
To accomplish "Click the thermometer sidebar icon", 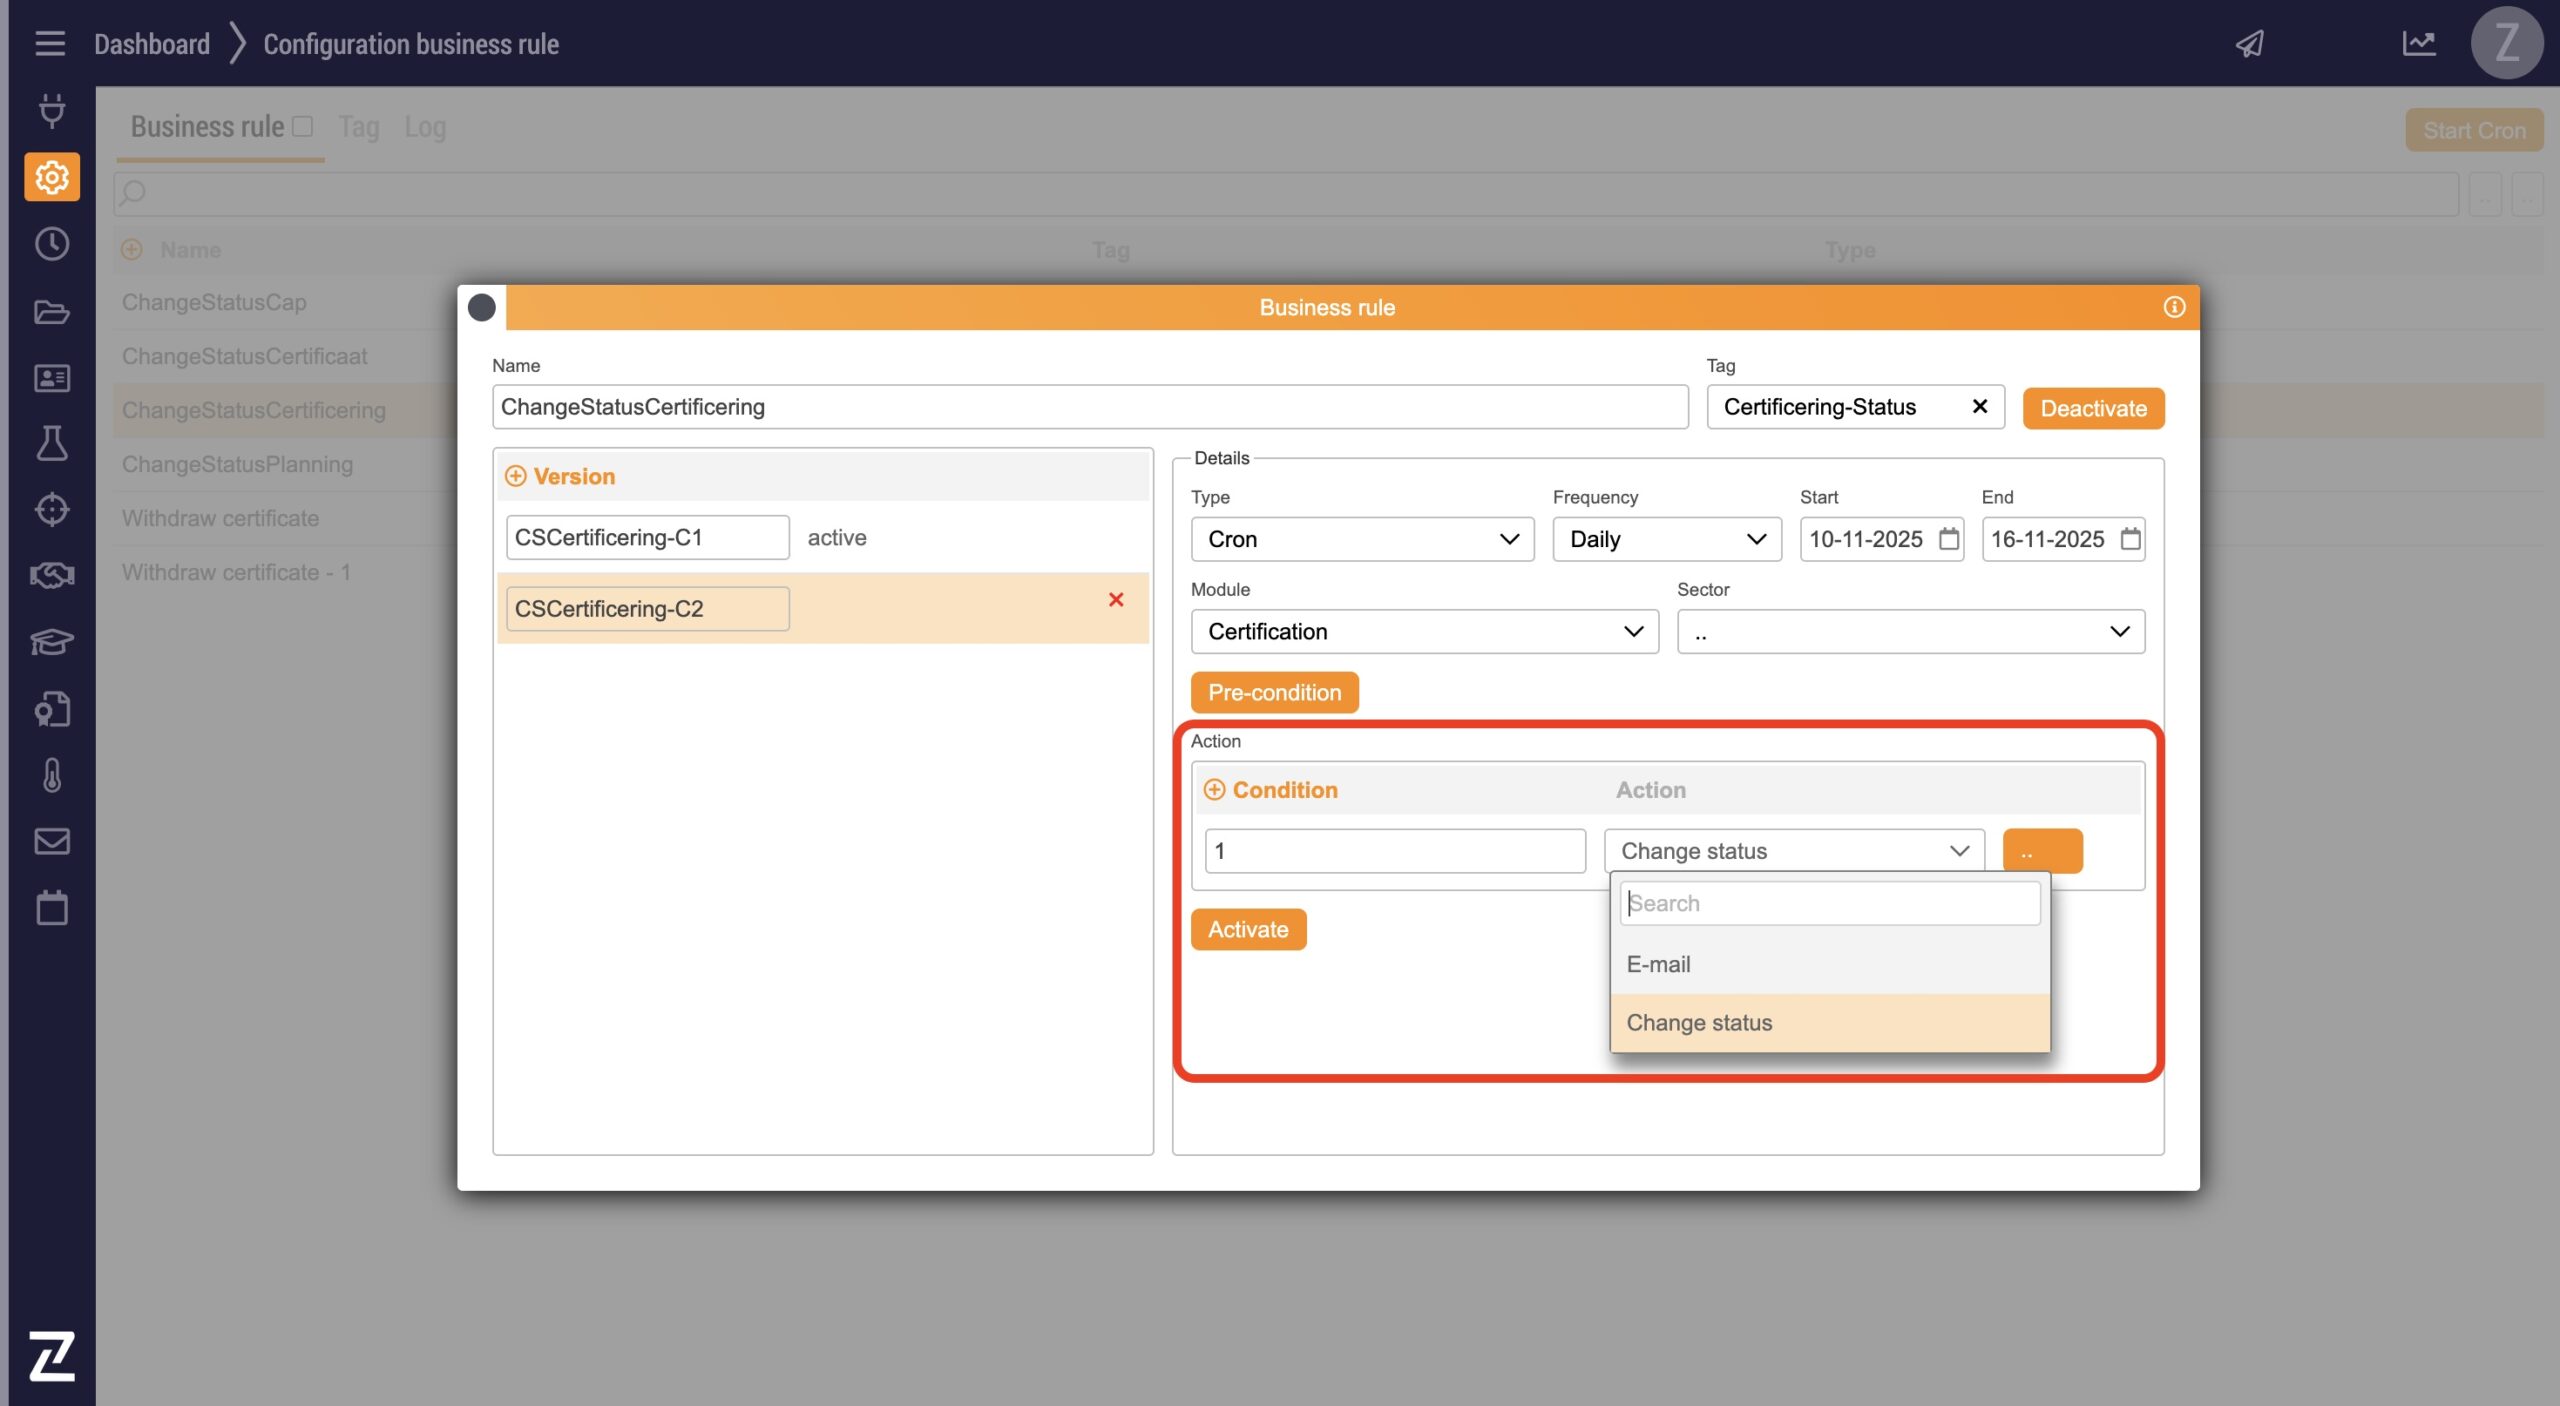I will 52,775.
